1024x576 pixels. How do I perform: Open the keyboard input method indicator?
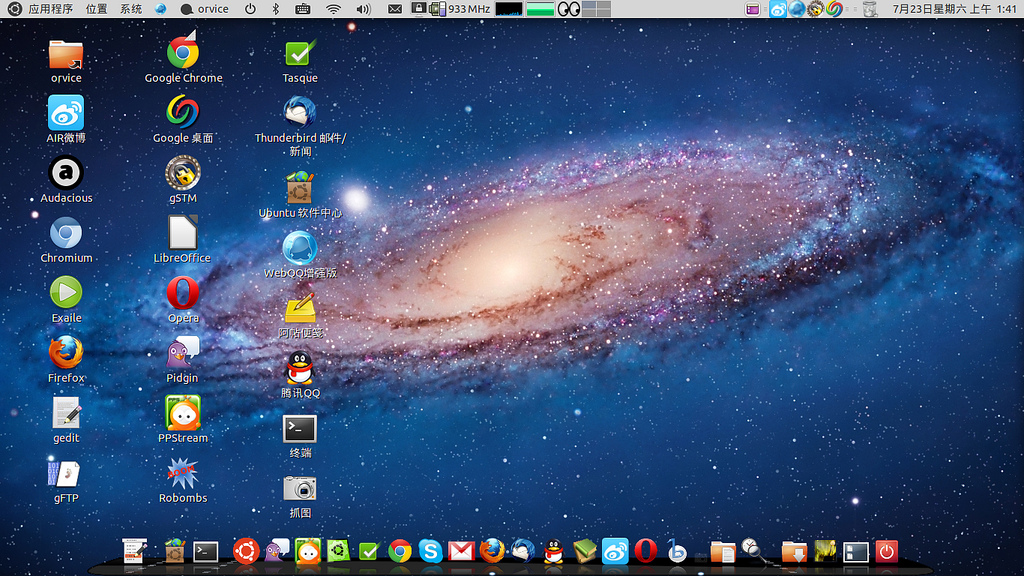[302, 8]
